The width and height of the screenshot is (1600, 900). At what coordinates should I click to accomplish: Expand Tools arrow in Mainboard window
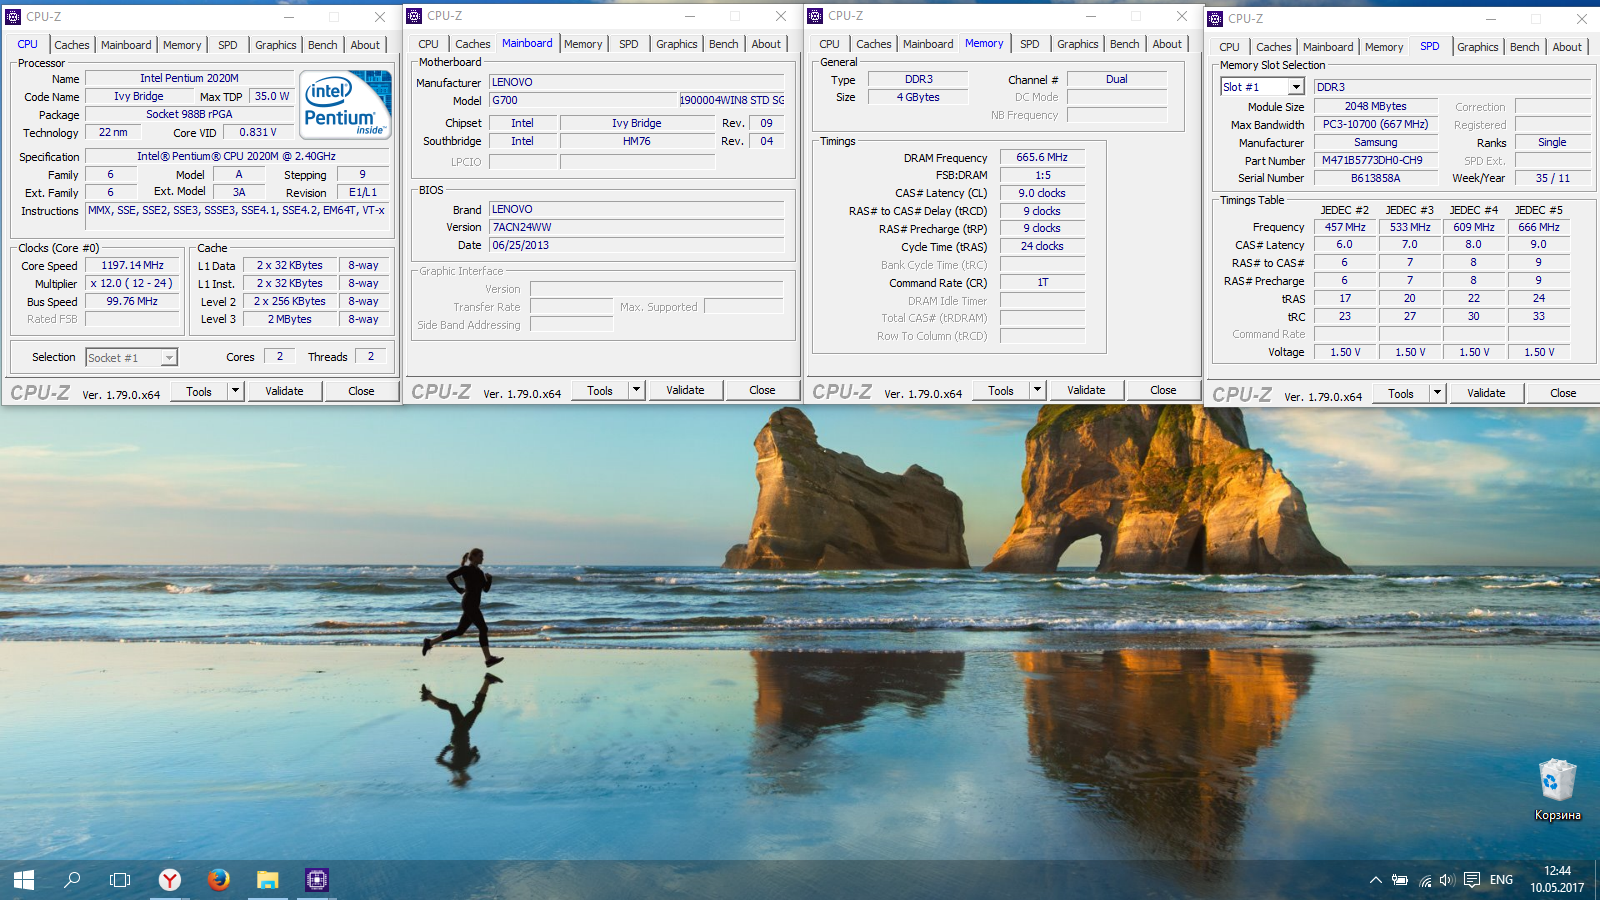(x=636, y=390)
